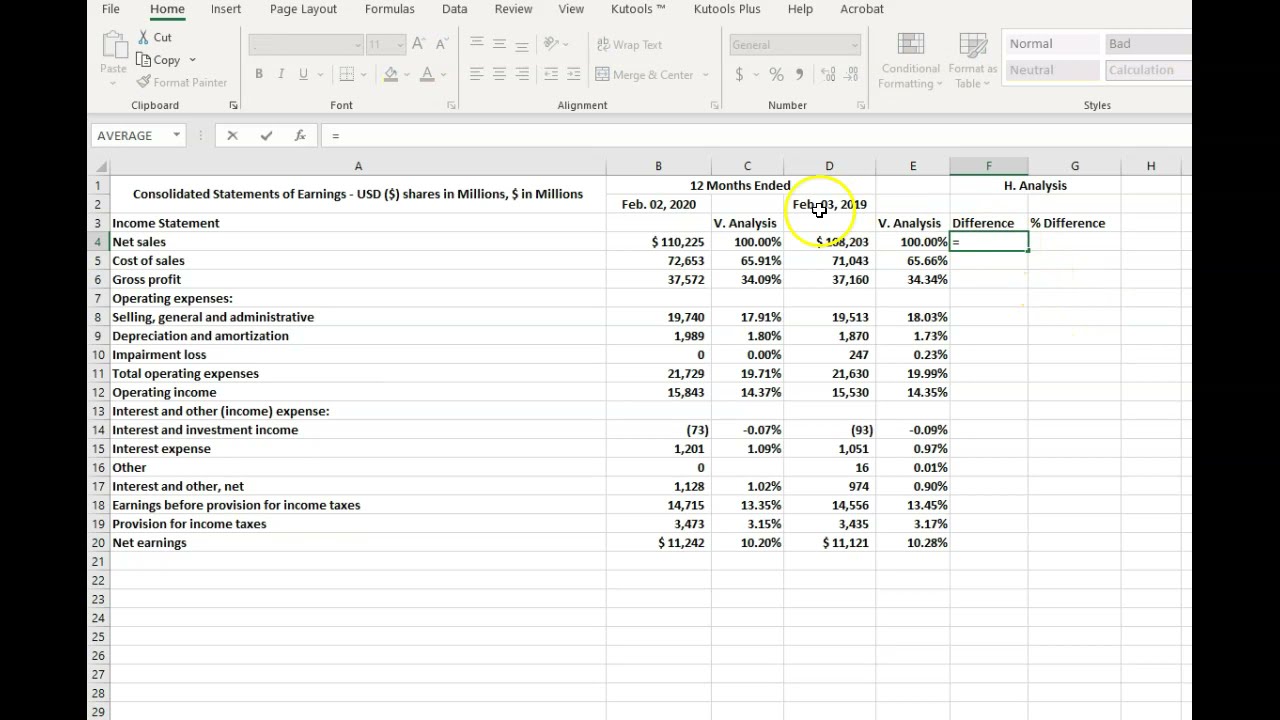1280x720 pixels.
Task: Click the Paste clipboard icon
Action: tap(114, 45)
